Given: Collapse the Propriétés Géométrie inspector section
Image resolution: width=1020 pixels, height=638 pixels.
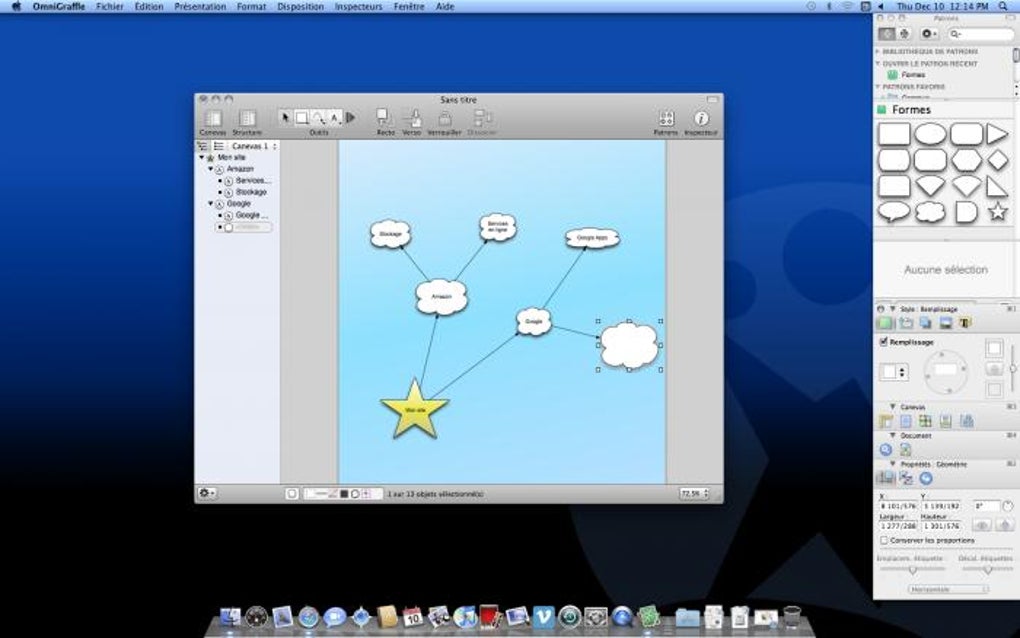Looking at the screenshot, I should (x=892, y=464).
